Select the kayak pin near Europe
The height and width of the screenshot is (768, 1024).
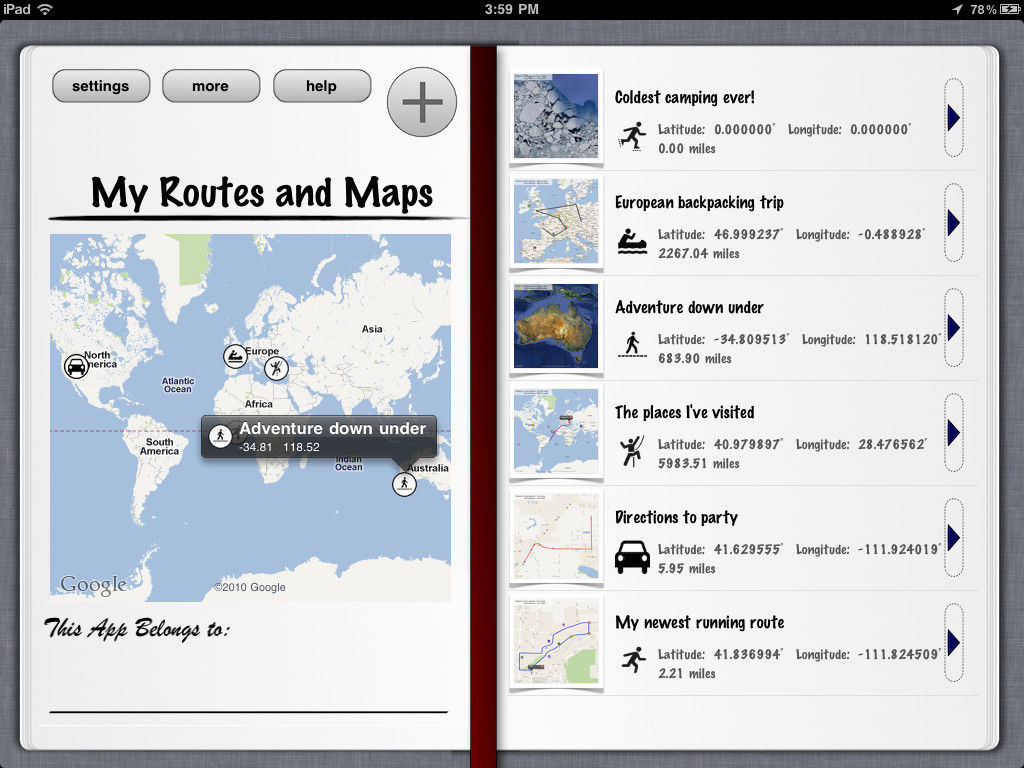234,357
